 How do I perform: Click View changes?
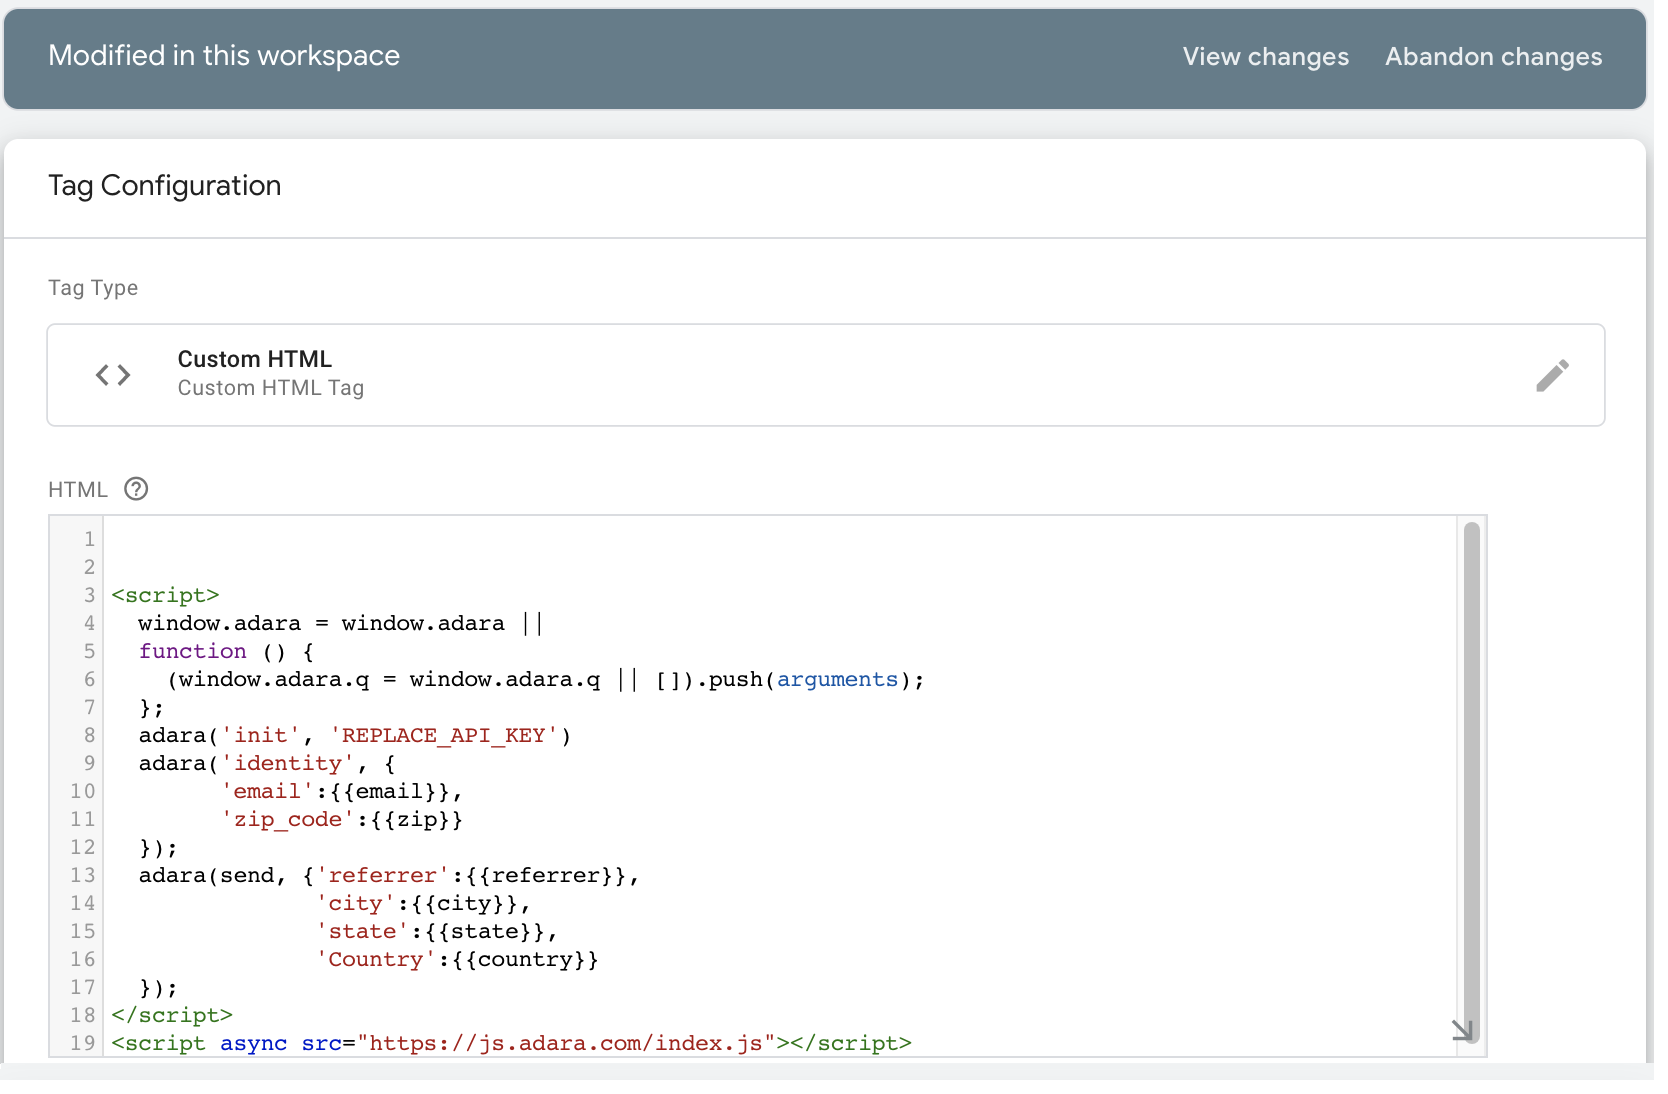click(1265, 57)
